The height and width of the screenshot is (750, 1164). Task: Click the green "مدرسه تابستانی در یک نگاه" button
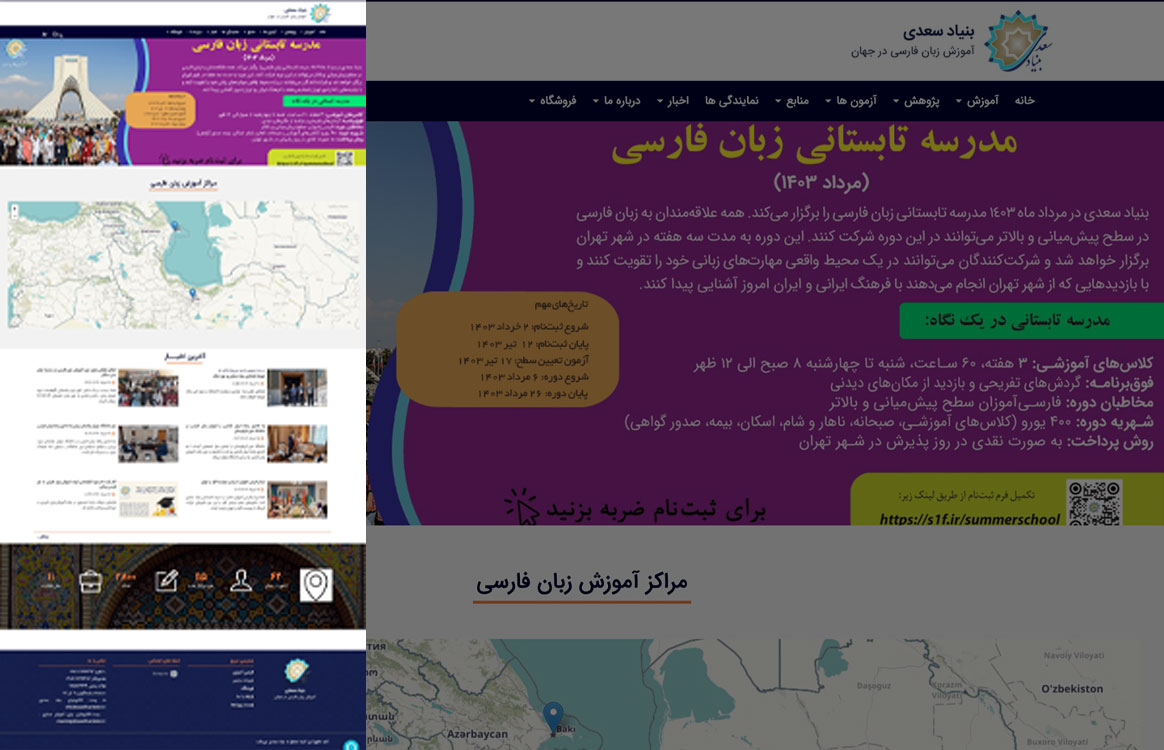pyautogui.click(x=1032, y=320)
